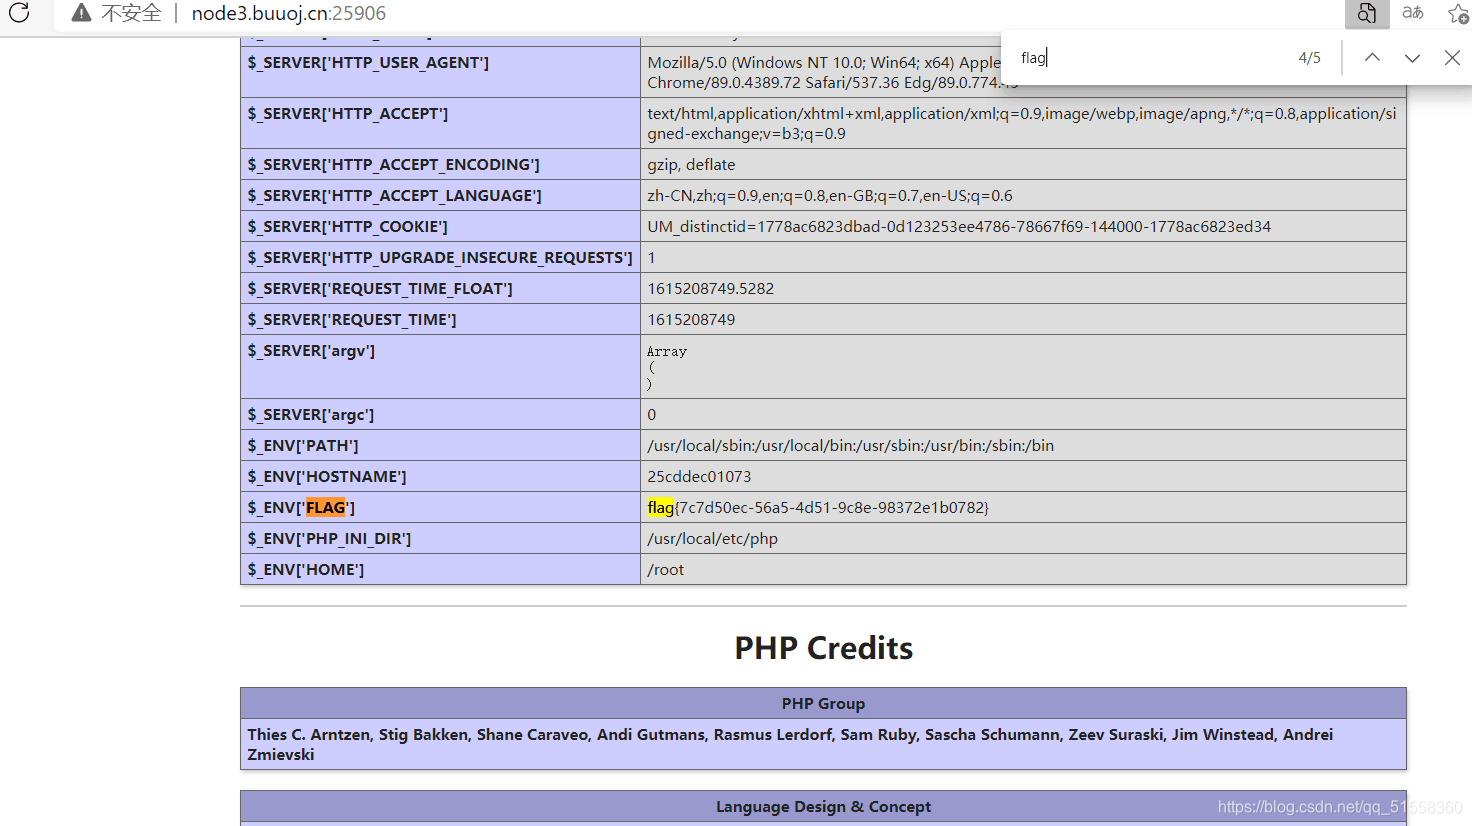This screenshot has height=826, width=1472.
Task: Select $_SERVER['HTTP_USER_AGENT'] cell
Action: click(440, 72)
